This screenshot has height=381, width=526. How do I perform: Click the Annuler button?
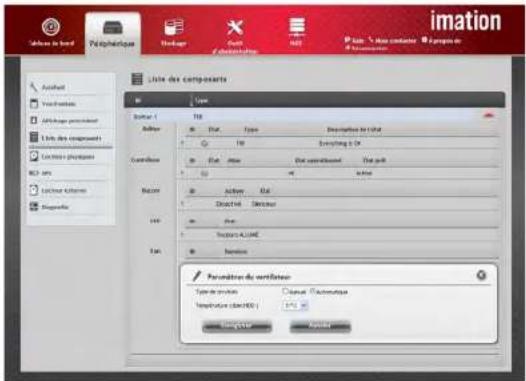(320, 326)
